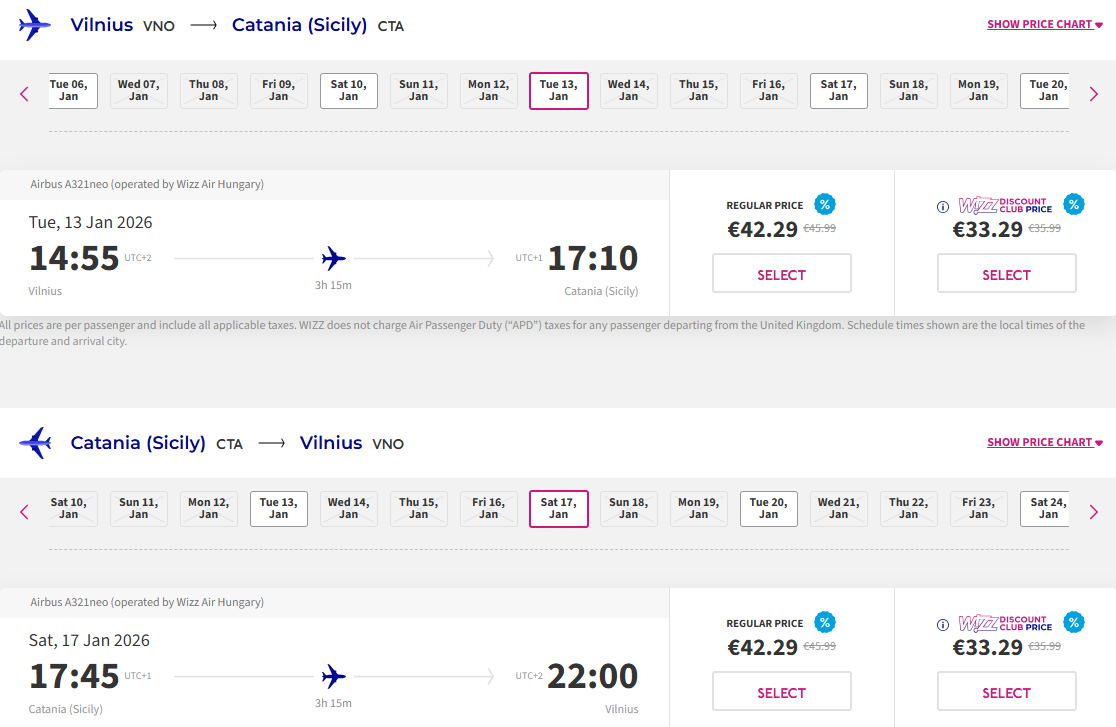Viewport: 1116px width, 727px height.
Task: Show earlier outbound dates with left arrow
Action: [25, 94]
